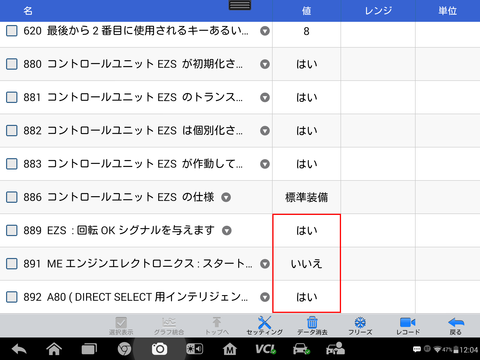Select いいえ value in row 891
Screen dimensions: 480x360
(x=306, y=264)
